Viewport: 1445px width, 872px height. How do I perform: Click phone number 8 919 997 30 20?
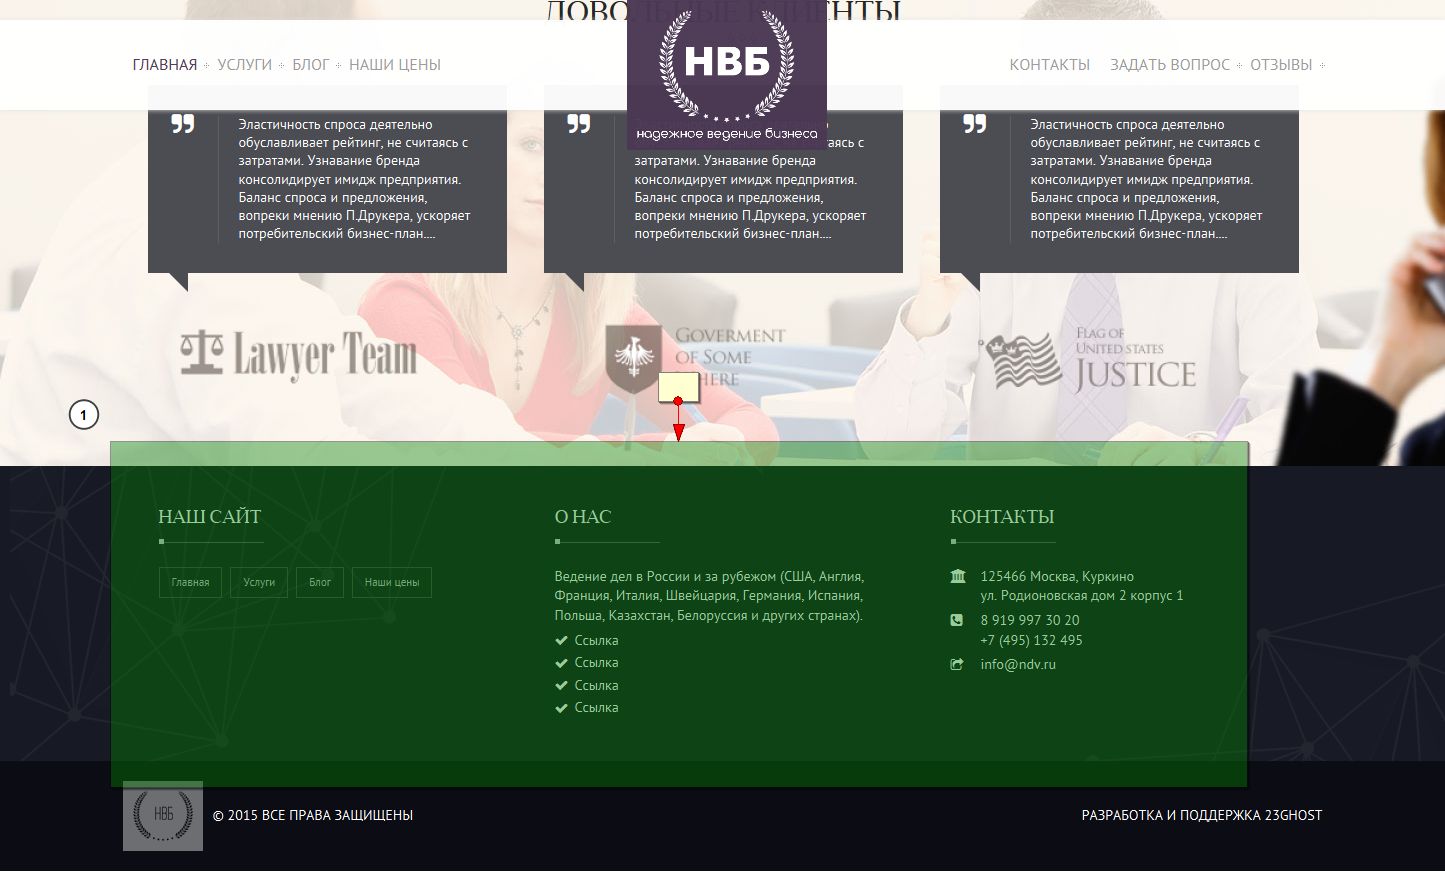coord(1030,620)
